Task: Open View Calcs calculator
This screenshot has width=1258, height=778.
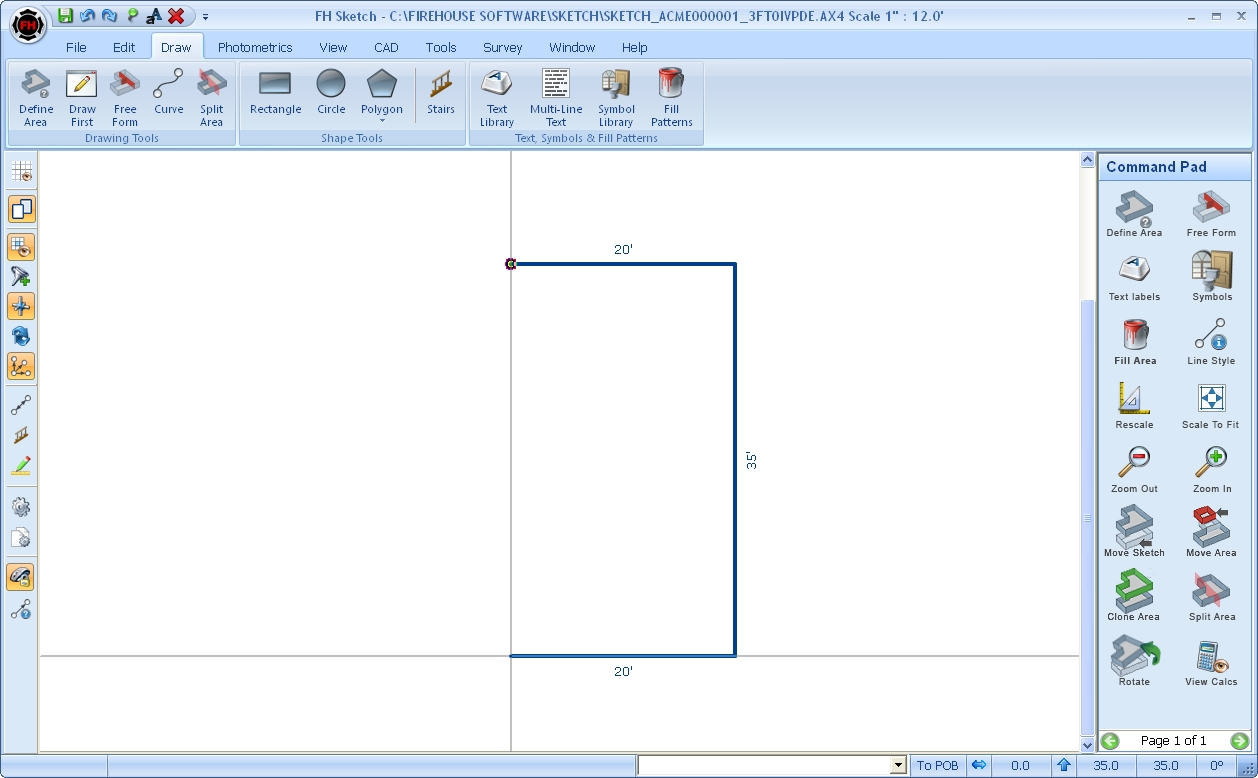Action: pyautogui.click(x=1211, y=662)
